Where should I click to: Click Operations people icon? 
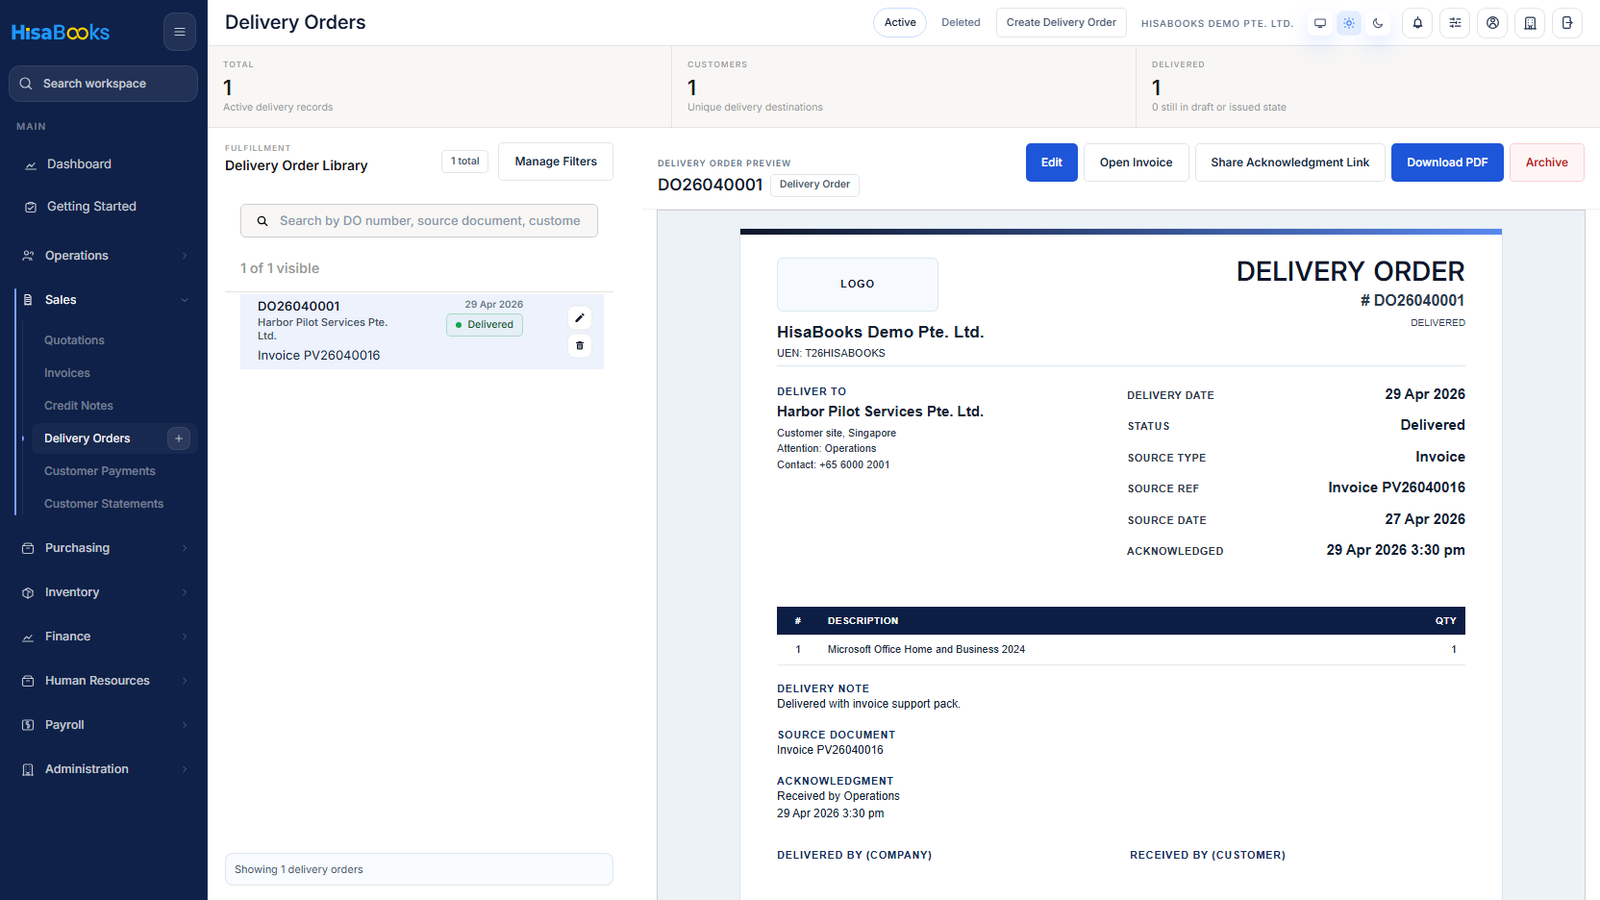[x=28, y=256]
